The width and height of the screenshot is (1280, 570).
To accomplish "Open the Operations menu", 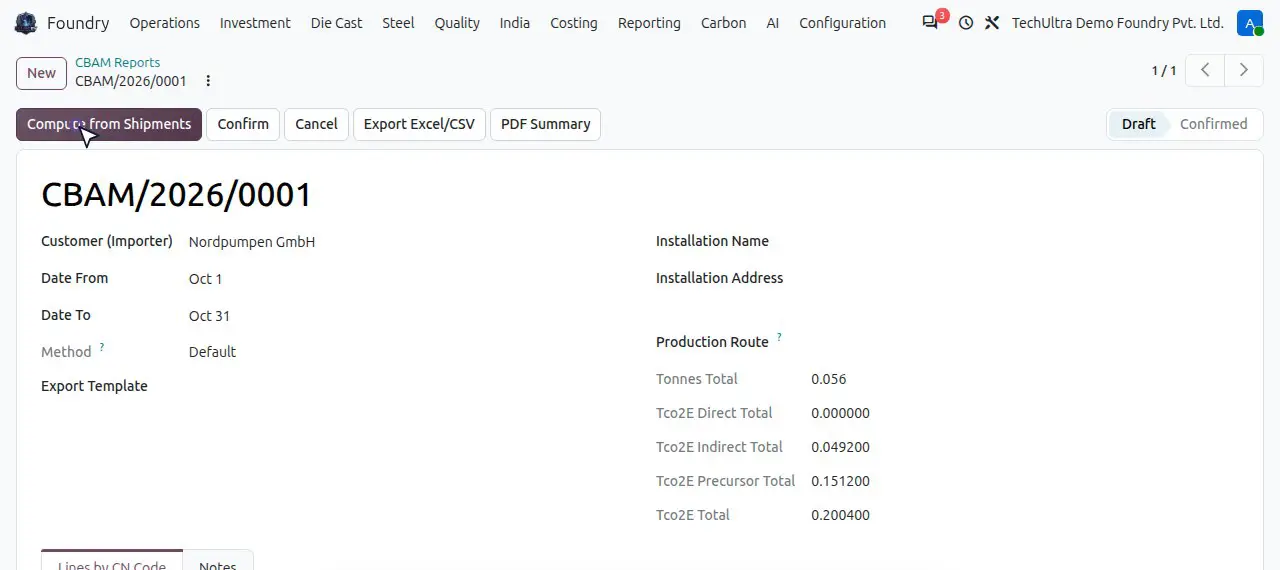I will (x=165, y=23).
